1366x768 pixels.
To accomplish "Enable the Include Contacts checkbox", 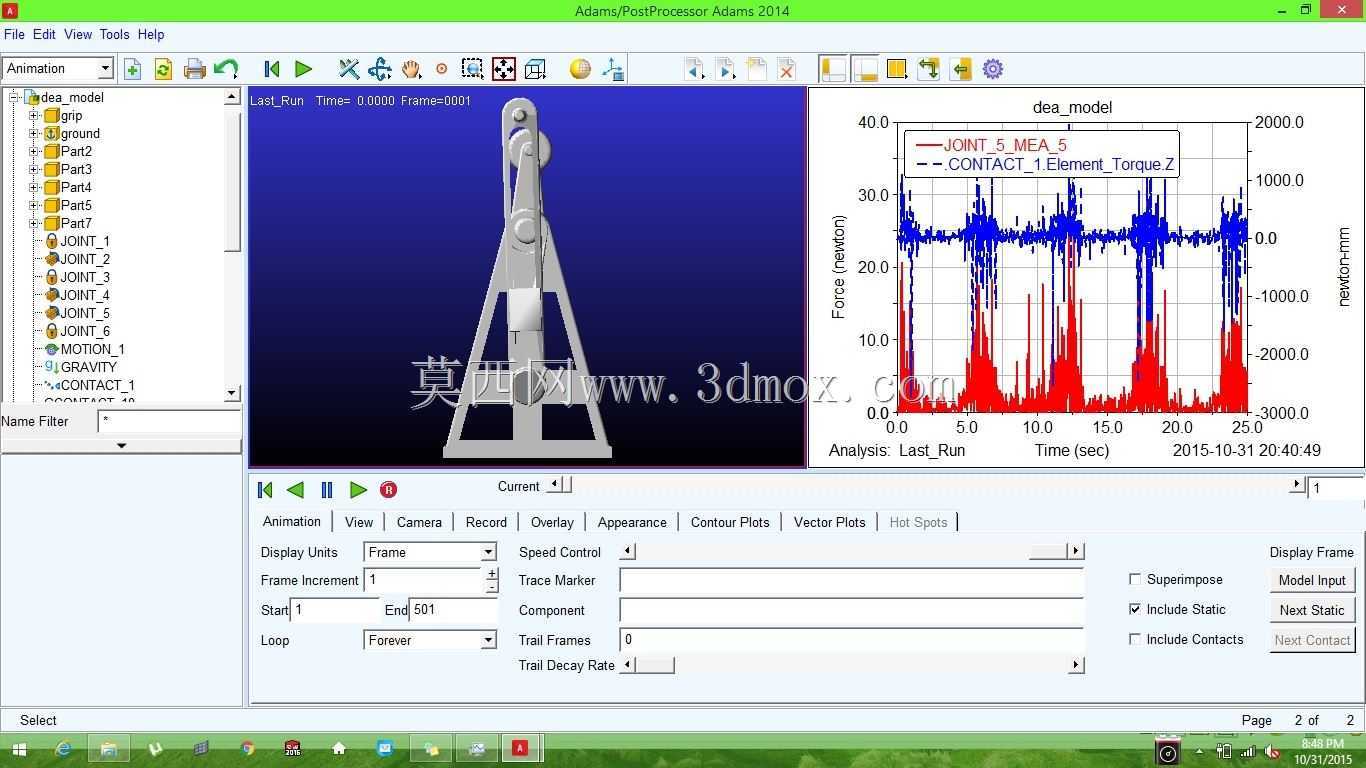I will pos(1135,639).
